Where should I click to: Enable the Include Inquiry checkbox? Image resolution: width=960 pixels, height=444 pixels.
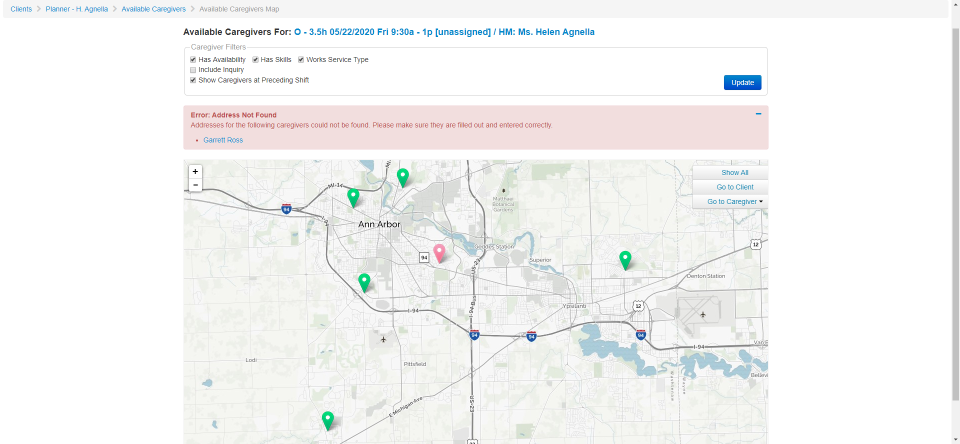193,70
